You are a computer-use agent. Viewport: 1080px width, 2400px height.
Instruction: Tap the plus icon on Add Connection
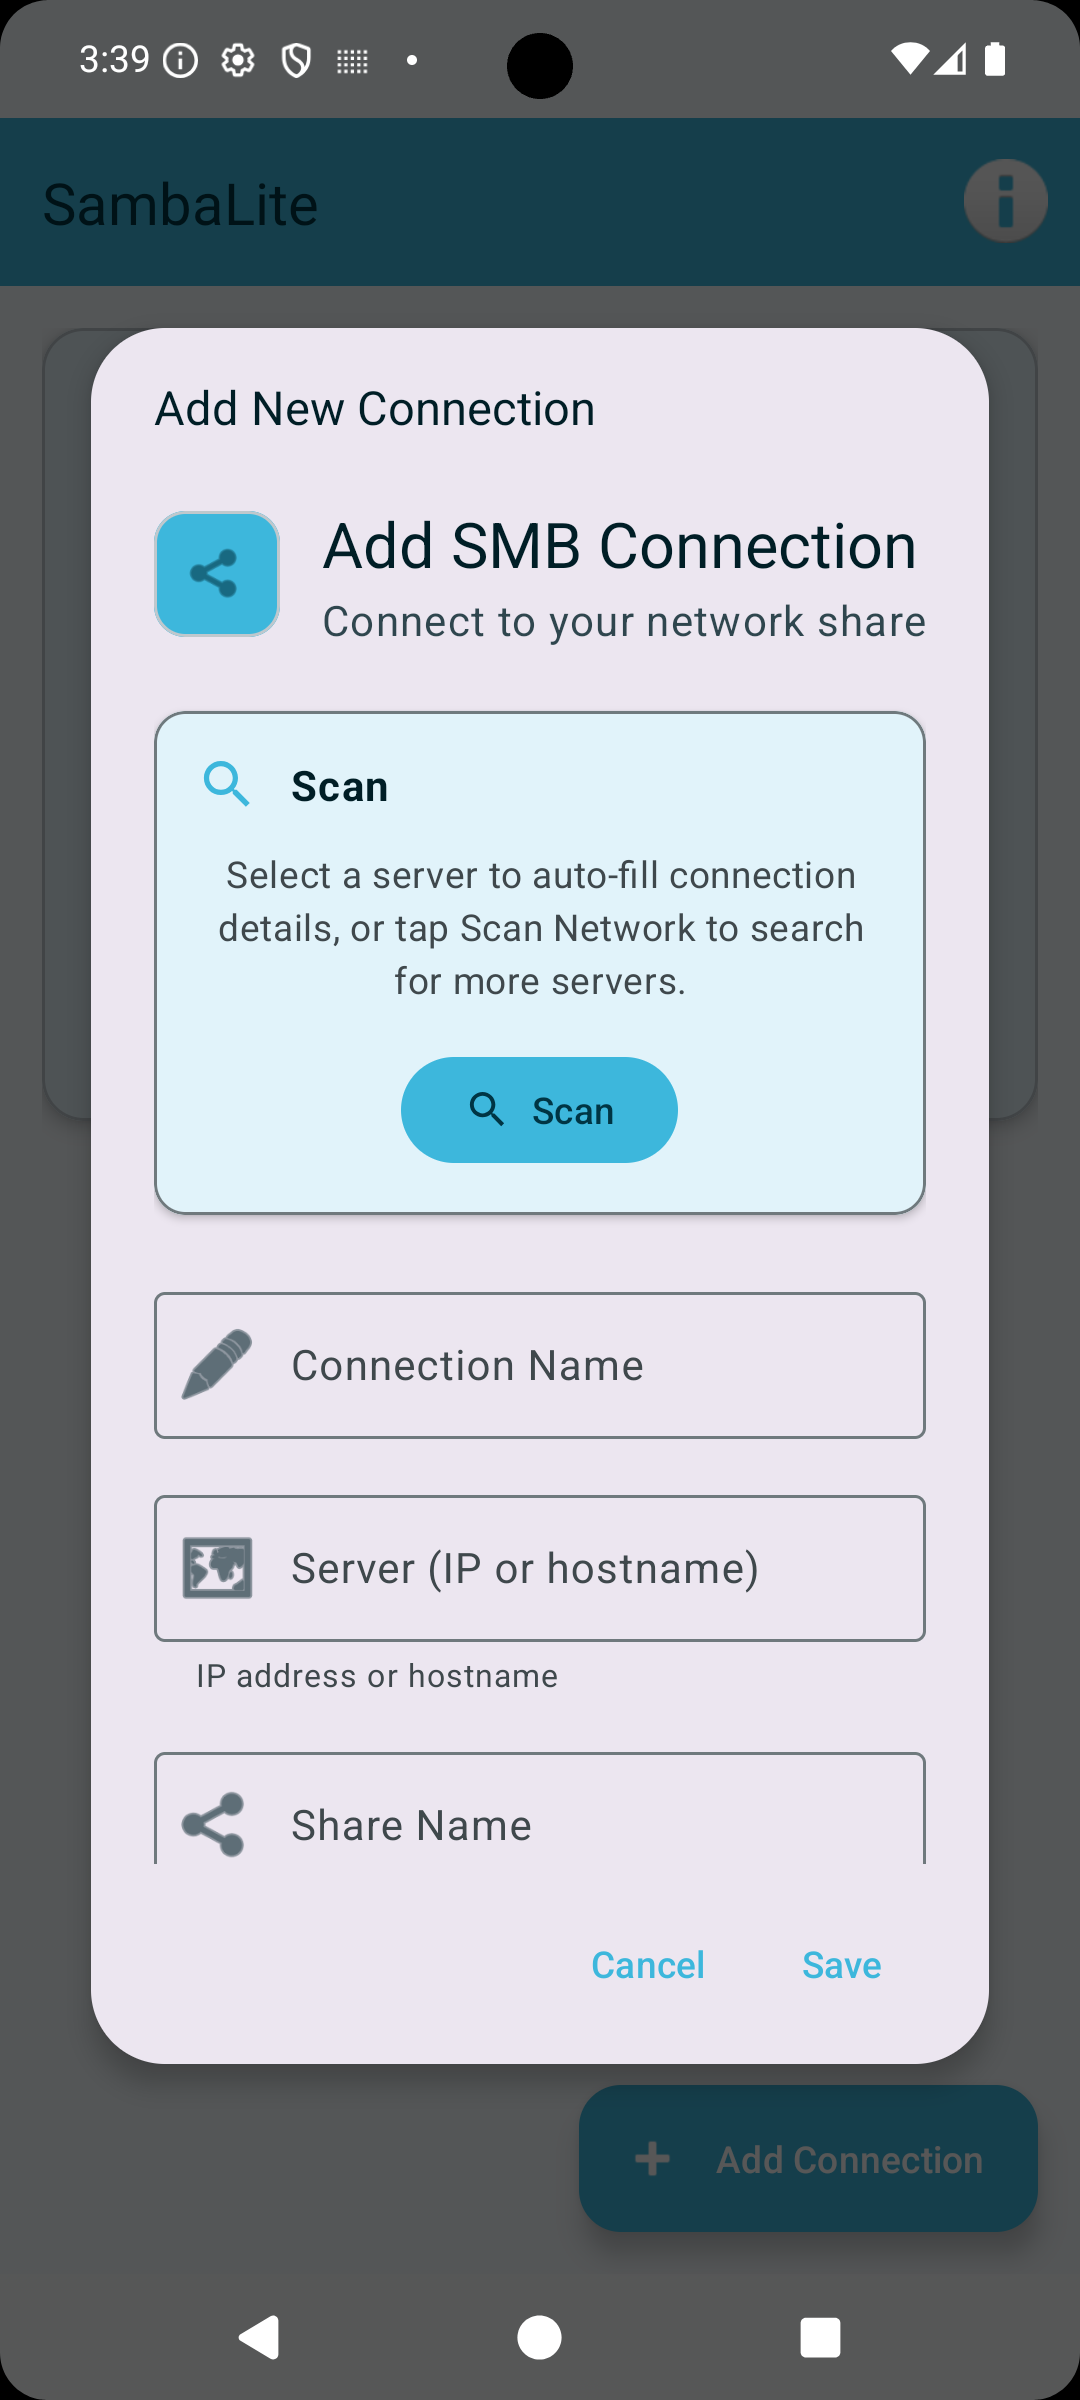tap(653, 2159)
